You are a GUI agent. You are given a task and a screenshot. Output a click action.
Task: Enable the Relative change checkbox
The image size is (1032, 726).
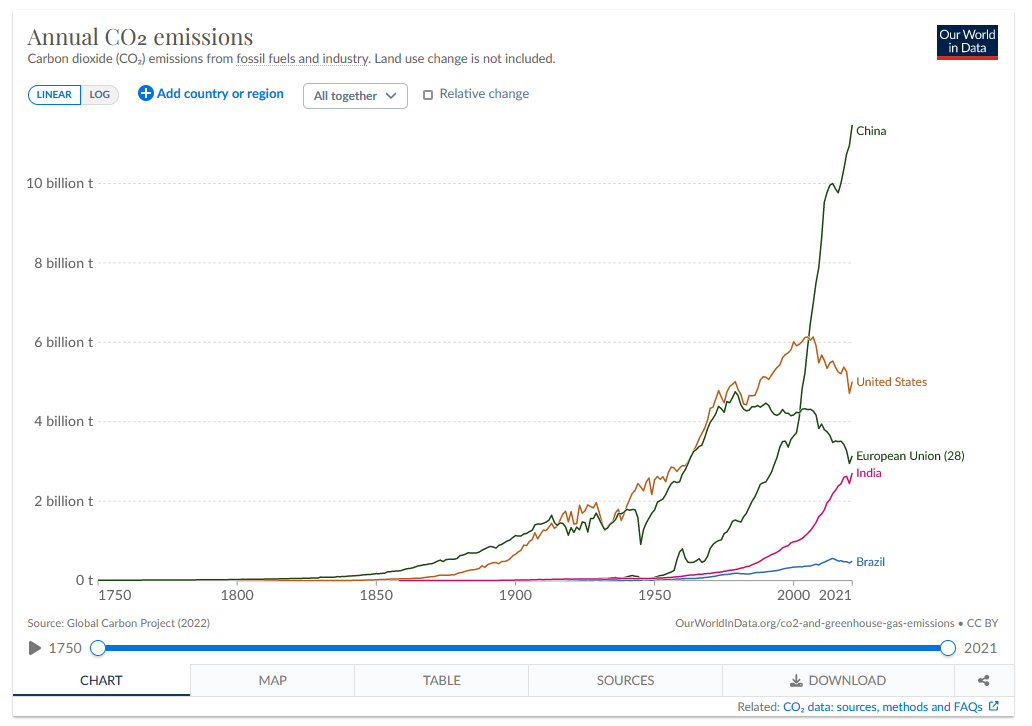[x=428, y=94]
